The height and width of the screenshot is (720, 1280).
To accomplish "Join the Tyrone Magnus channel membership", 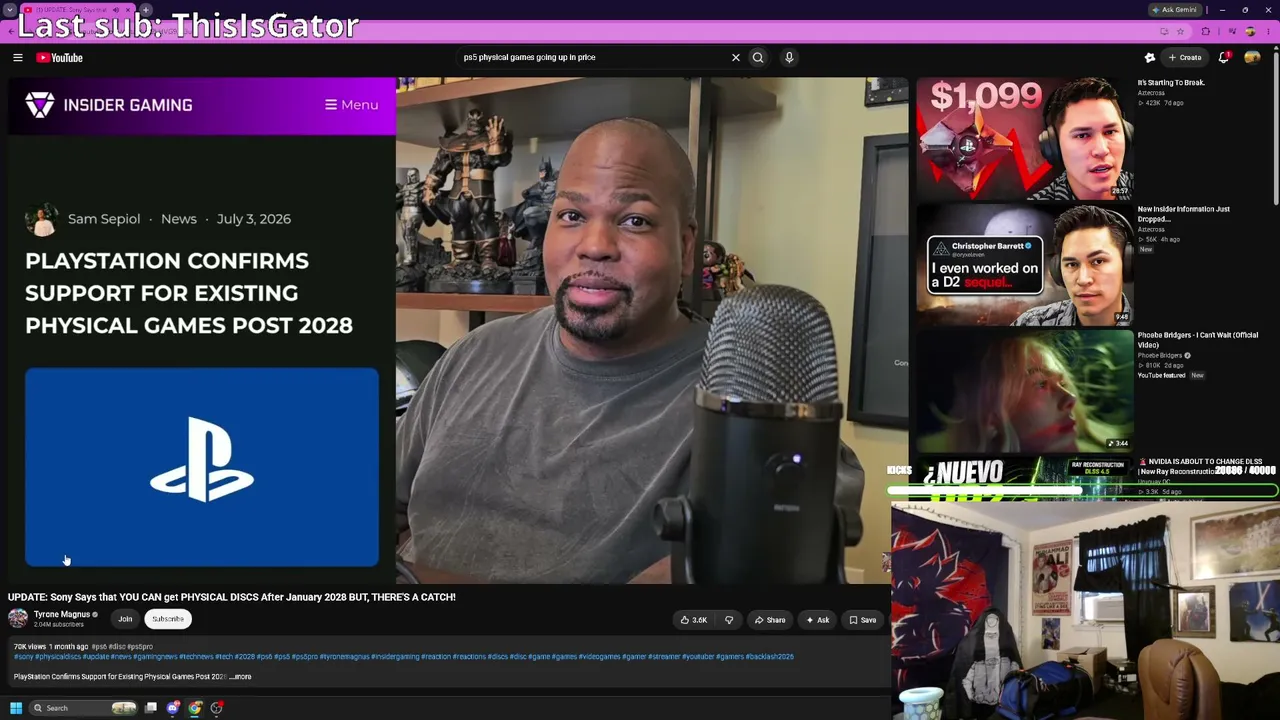I will (125, 619).
